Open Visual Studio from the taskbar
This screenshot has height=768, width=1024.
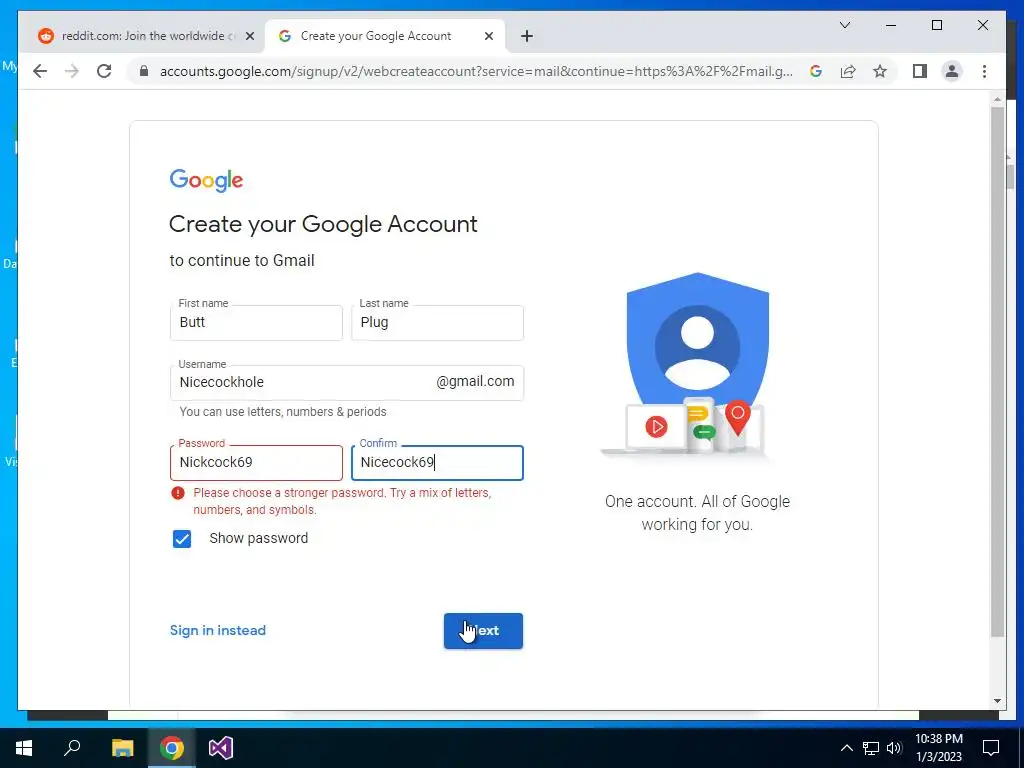coord(221,748)
